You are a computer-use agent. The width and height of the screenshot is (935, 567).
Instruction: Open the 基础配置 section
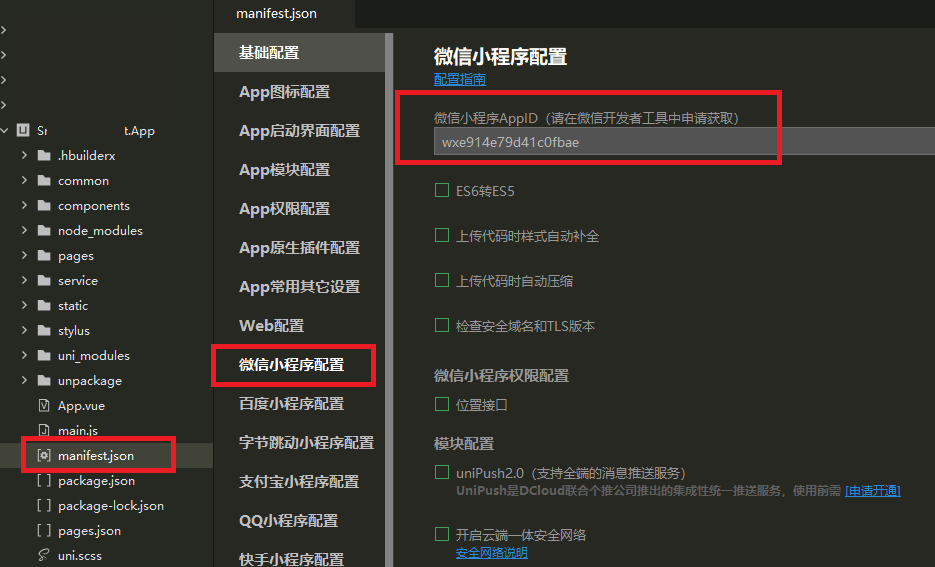pyautogui.click(x=269, y=52)
